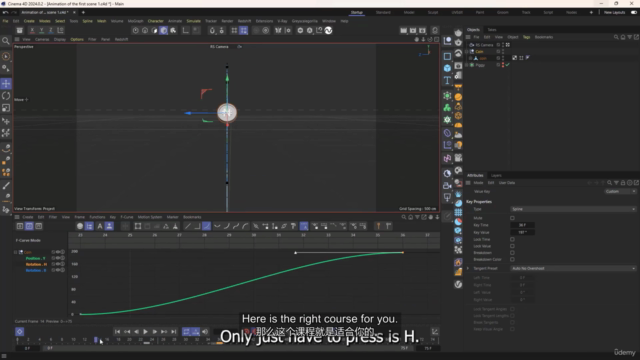Open the MoGraph menu
Image resolution: width=640 pixels, height=360 pixels.
pos(136,21)
